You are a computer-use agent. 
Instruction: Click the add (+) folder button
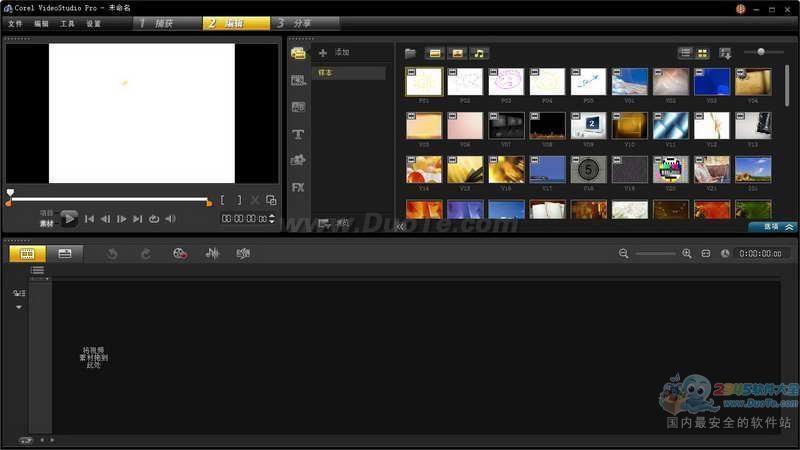point(322,53)
